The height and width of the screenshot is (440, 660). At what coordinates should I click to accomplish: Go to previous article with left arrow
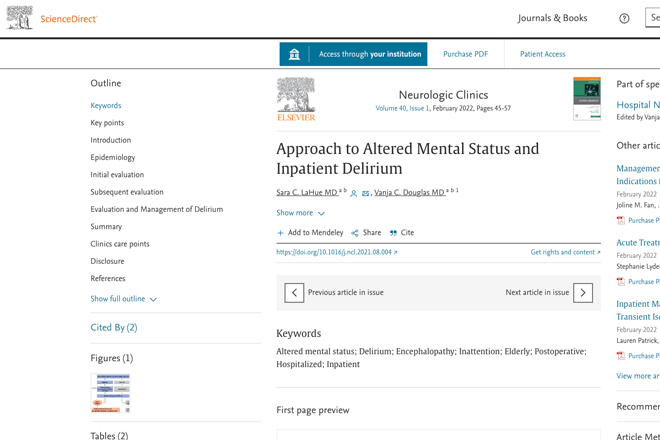pyautogui.click(x=294, y=293)
